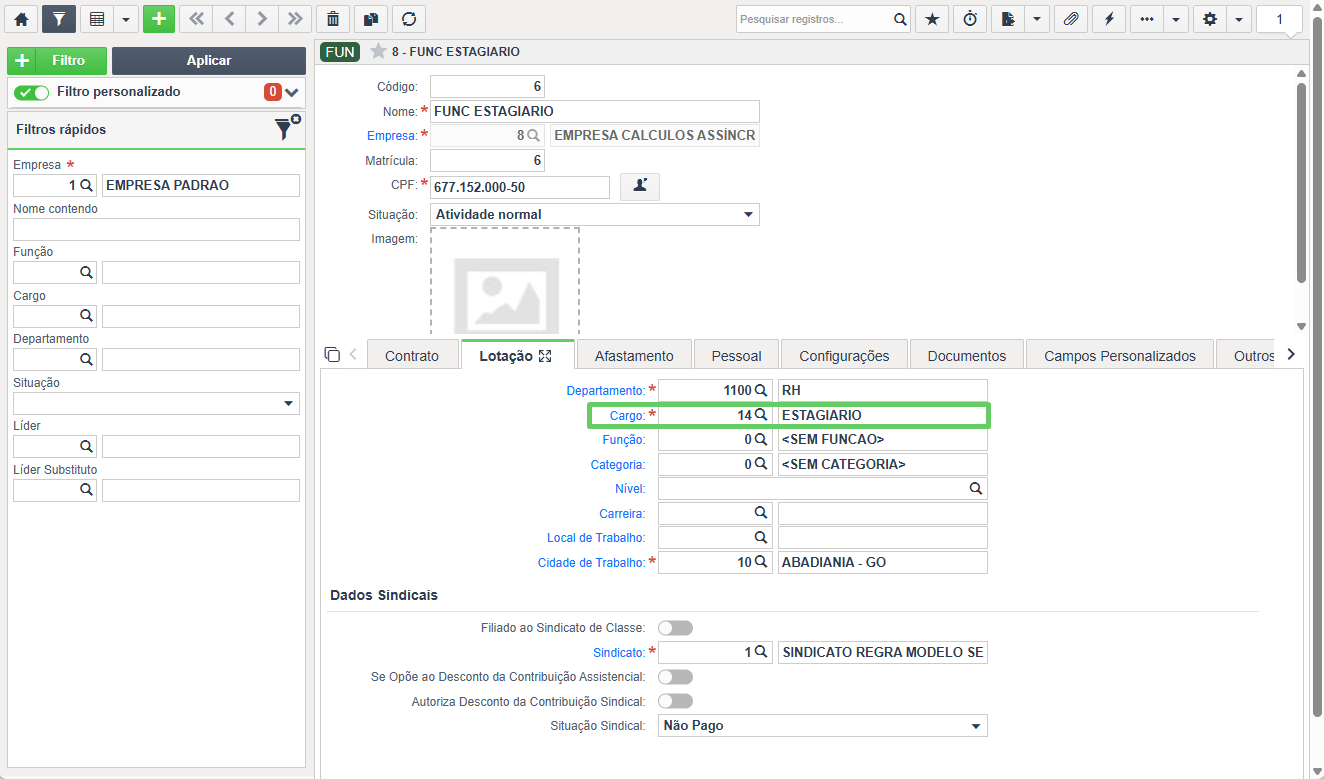Expand the Situação Sindical Não Pago dropdown

tap(823, 726)
